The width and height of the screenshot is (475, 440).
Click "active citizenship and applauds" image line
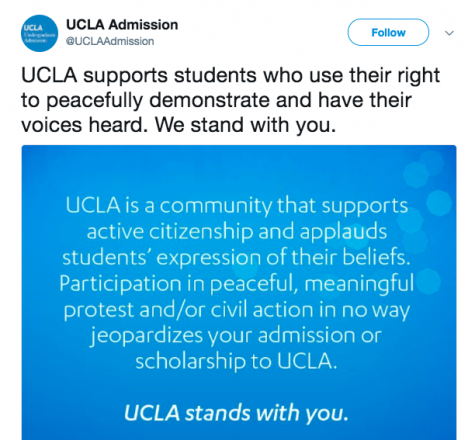pos(237,232)
